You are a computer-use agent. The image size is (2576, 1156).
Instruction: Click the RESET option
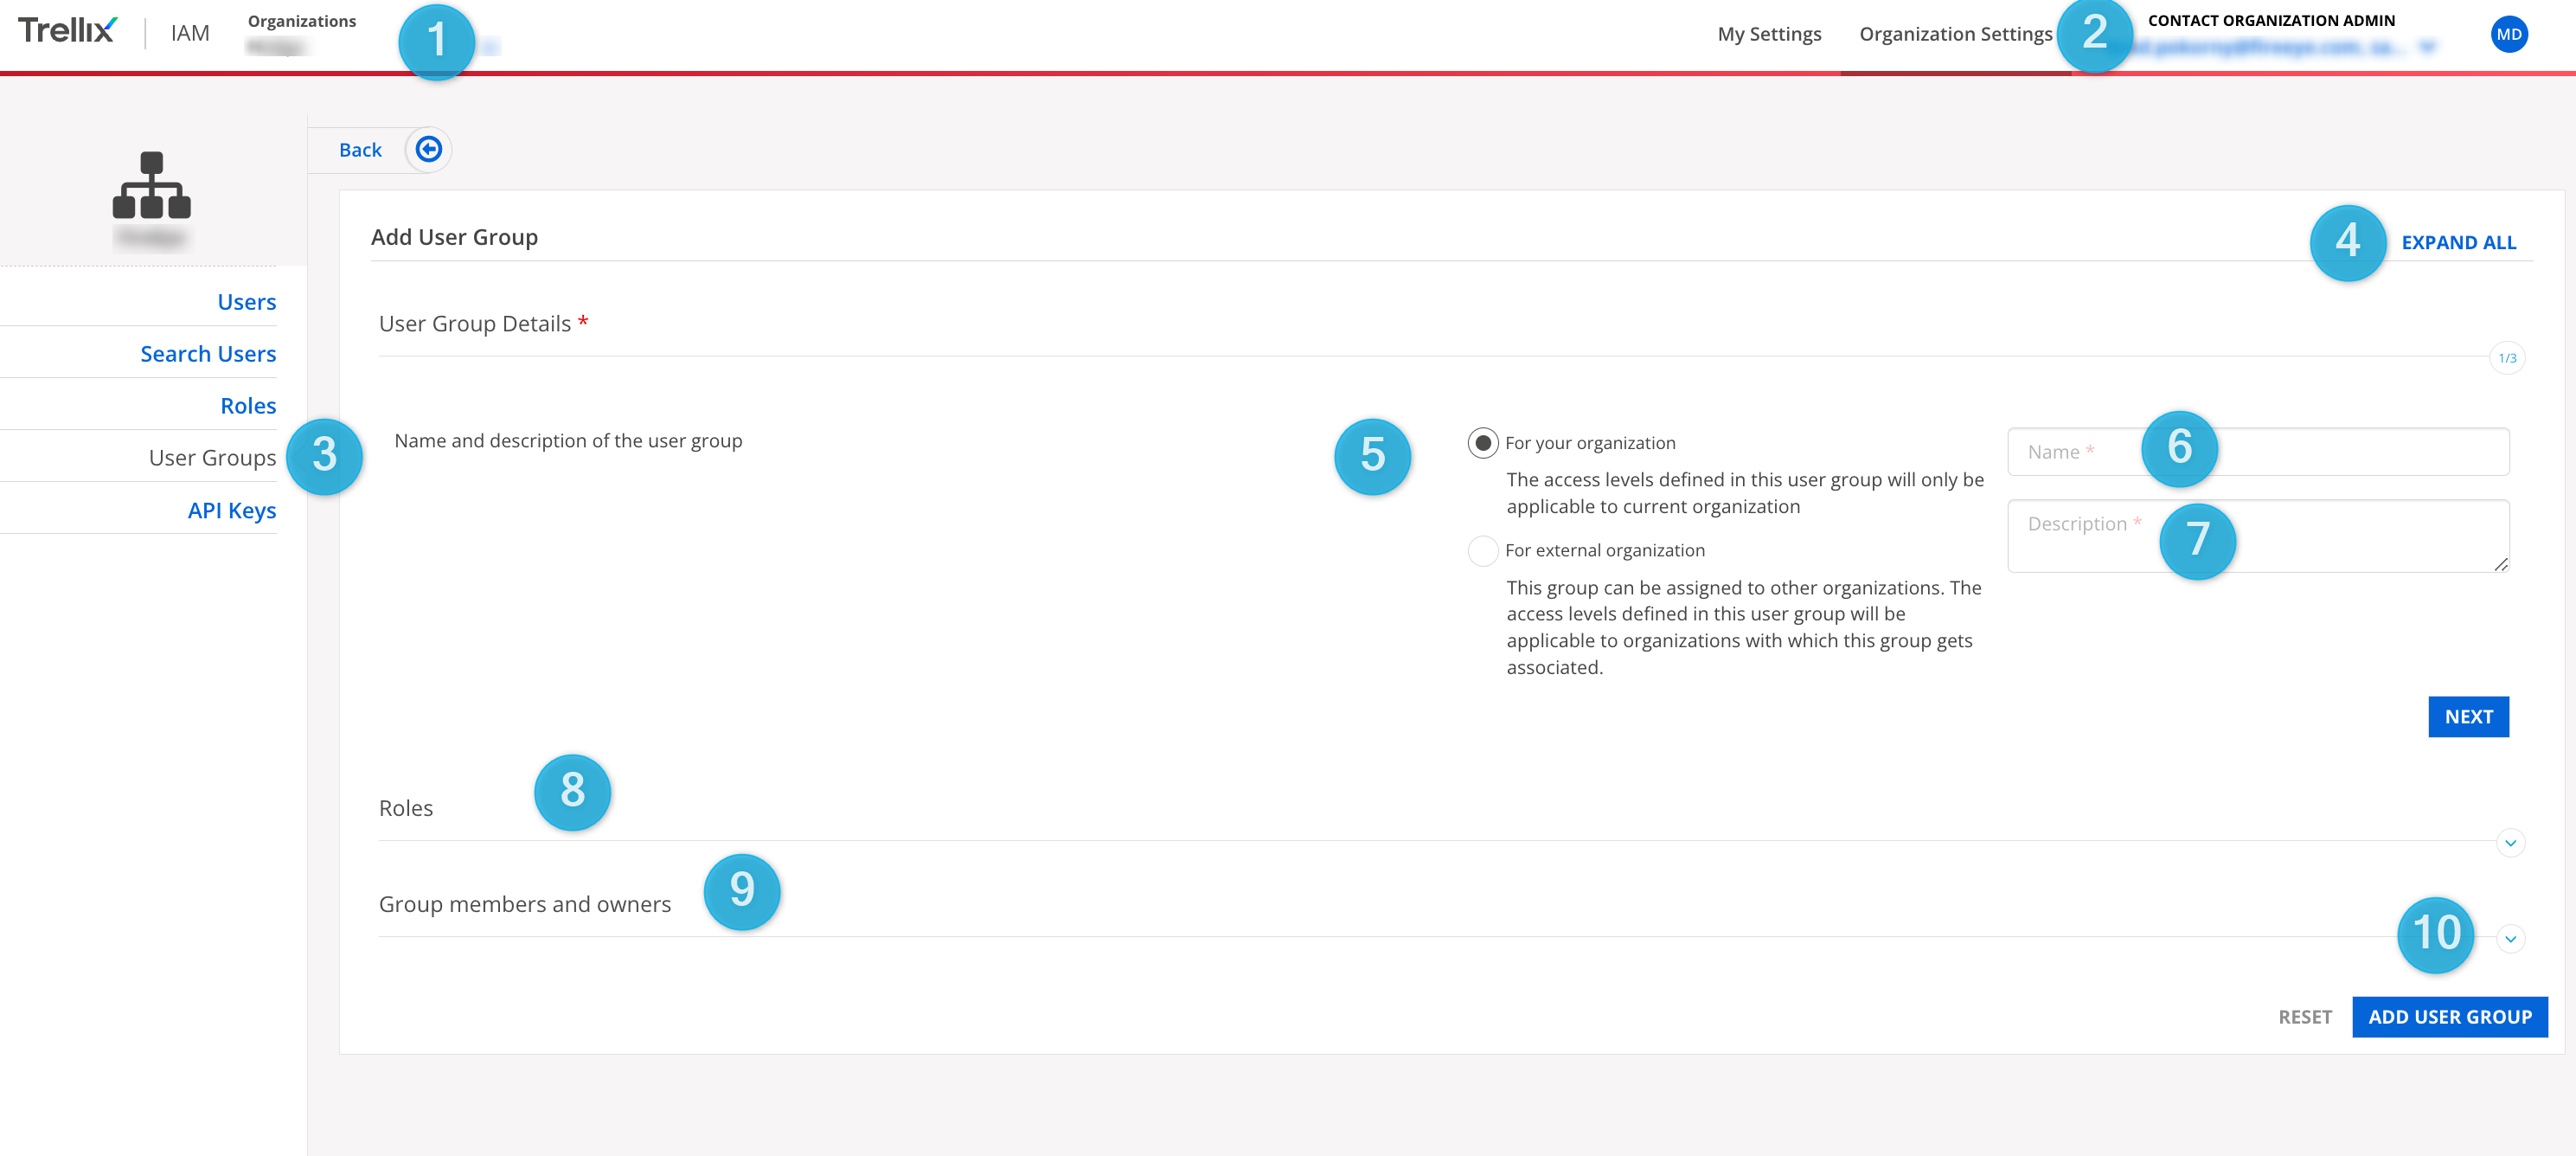(x=2305, y=1016)
